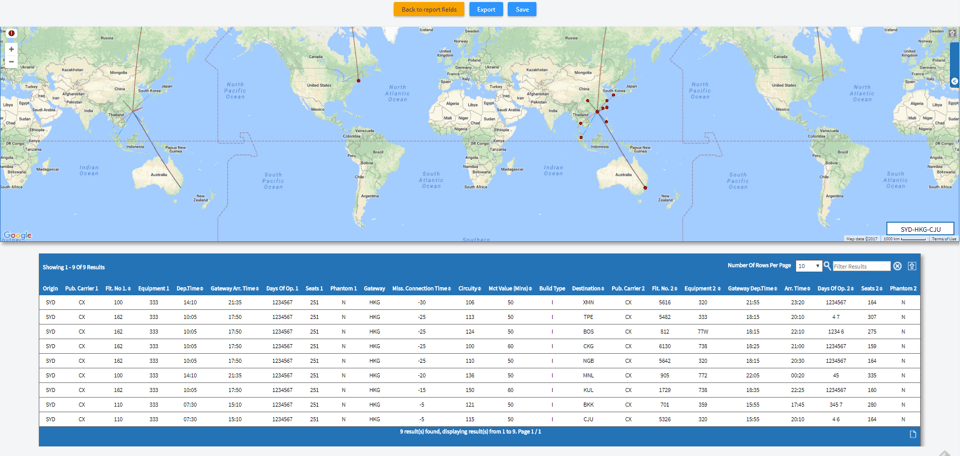Sort by Dep.Time column

(189, 288)
